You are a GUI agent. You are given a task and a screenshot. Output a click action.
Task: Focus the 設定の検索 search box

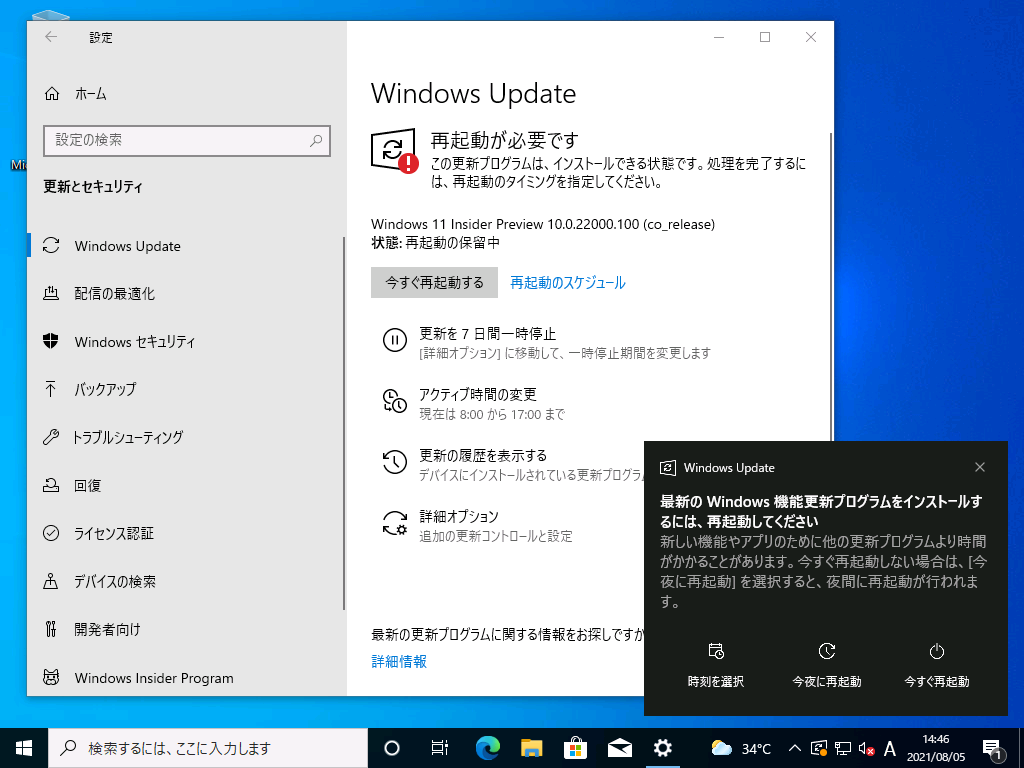(x=187, y=140)
